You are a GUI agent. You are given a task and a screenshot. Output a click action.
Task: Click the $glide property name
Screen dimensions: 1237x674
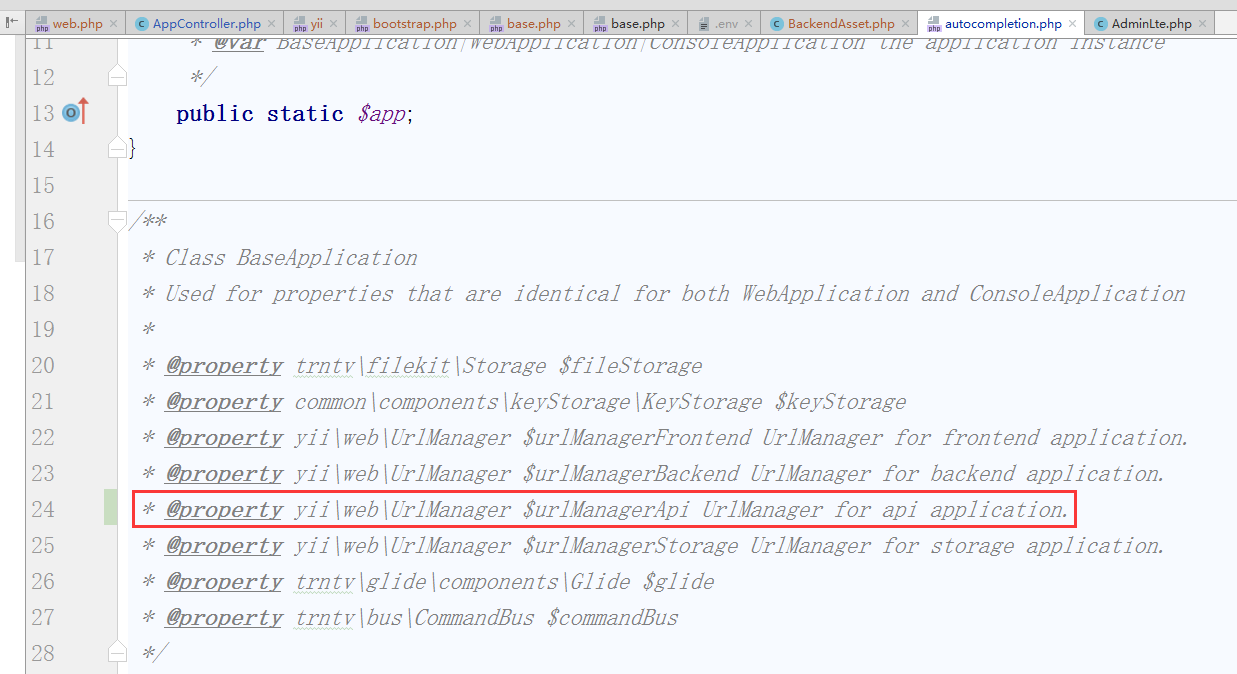(x=678, y=581)
